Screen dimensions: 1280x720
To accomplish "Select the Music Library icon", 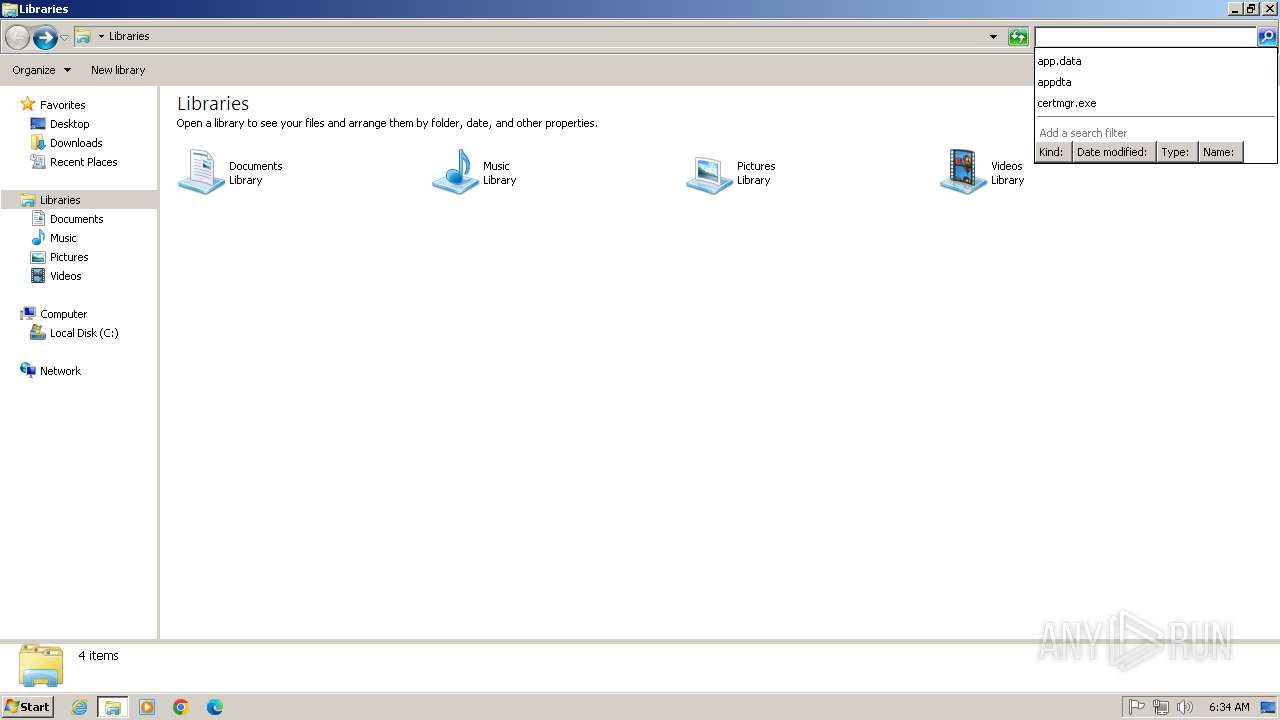I will click(x=455, y=172).
